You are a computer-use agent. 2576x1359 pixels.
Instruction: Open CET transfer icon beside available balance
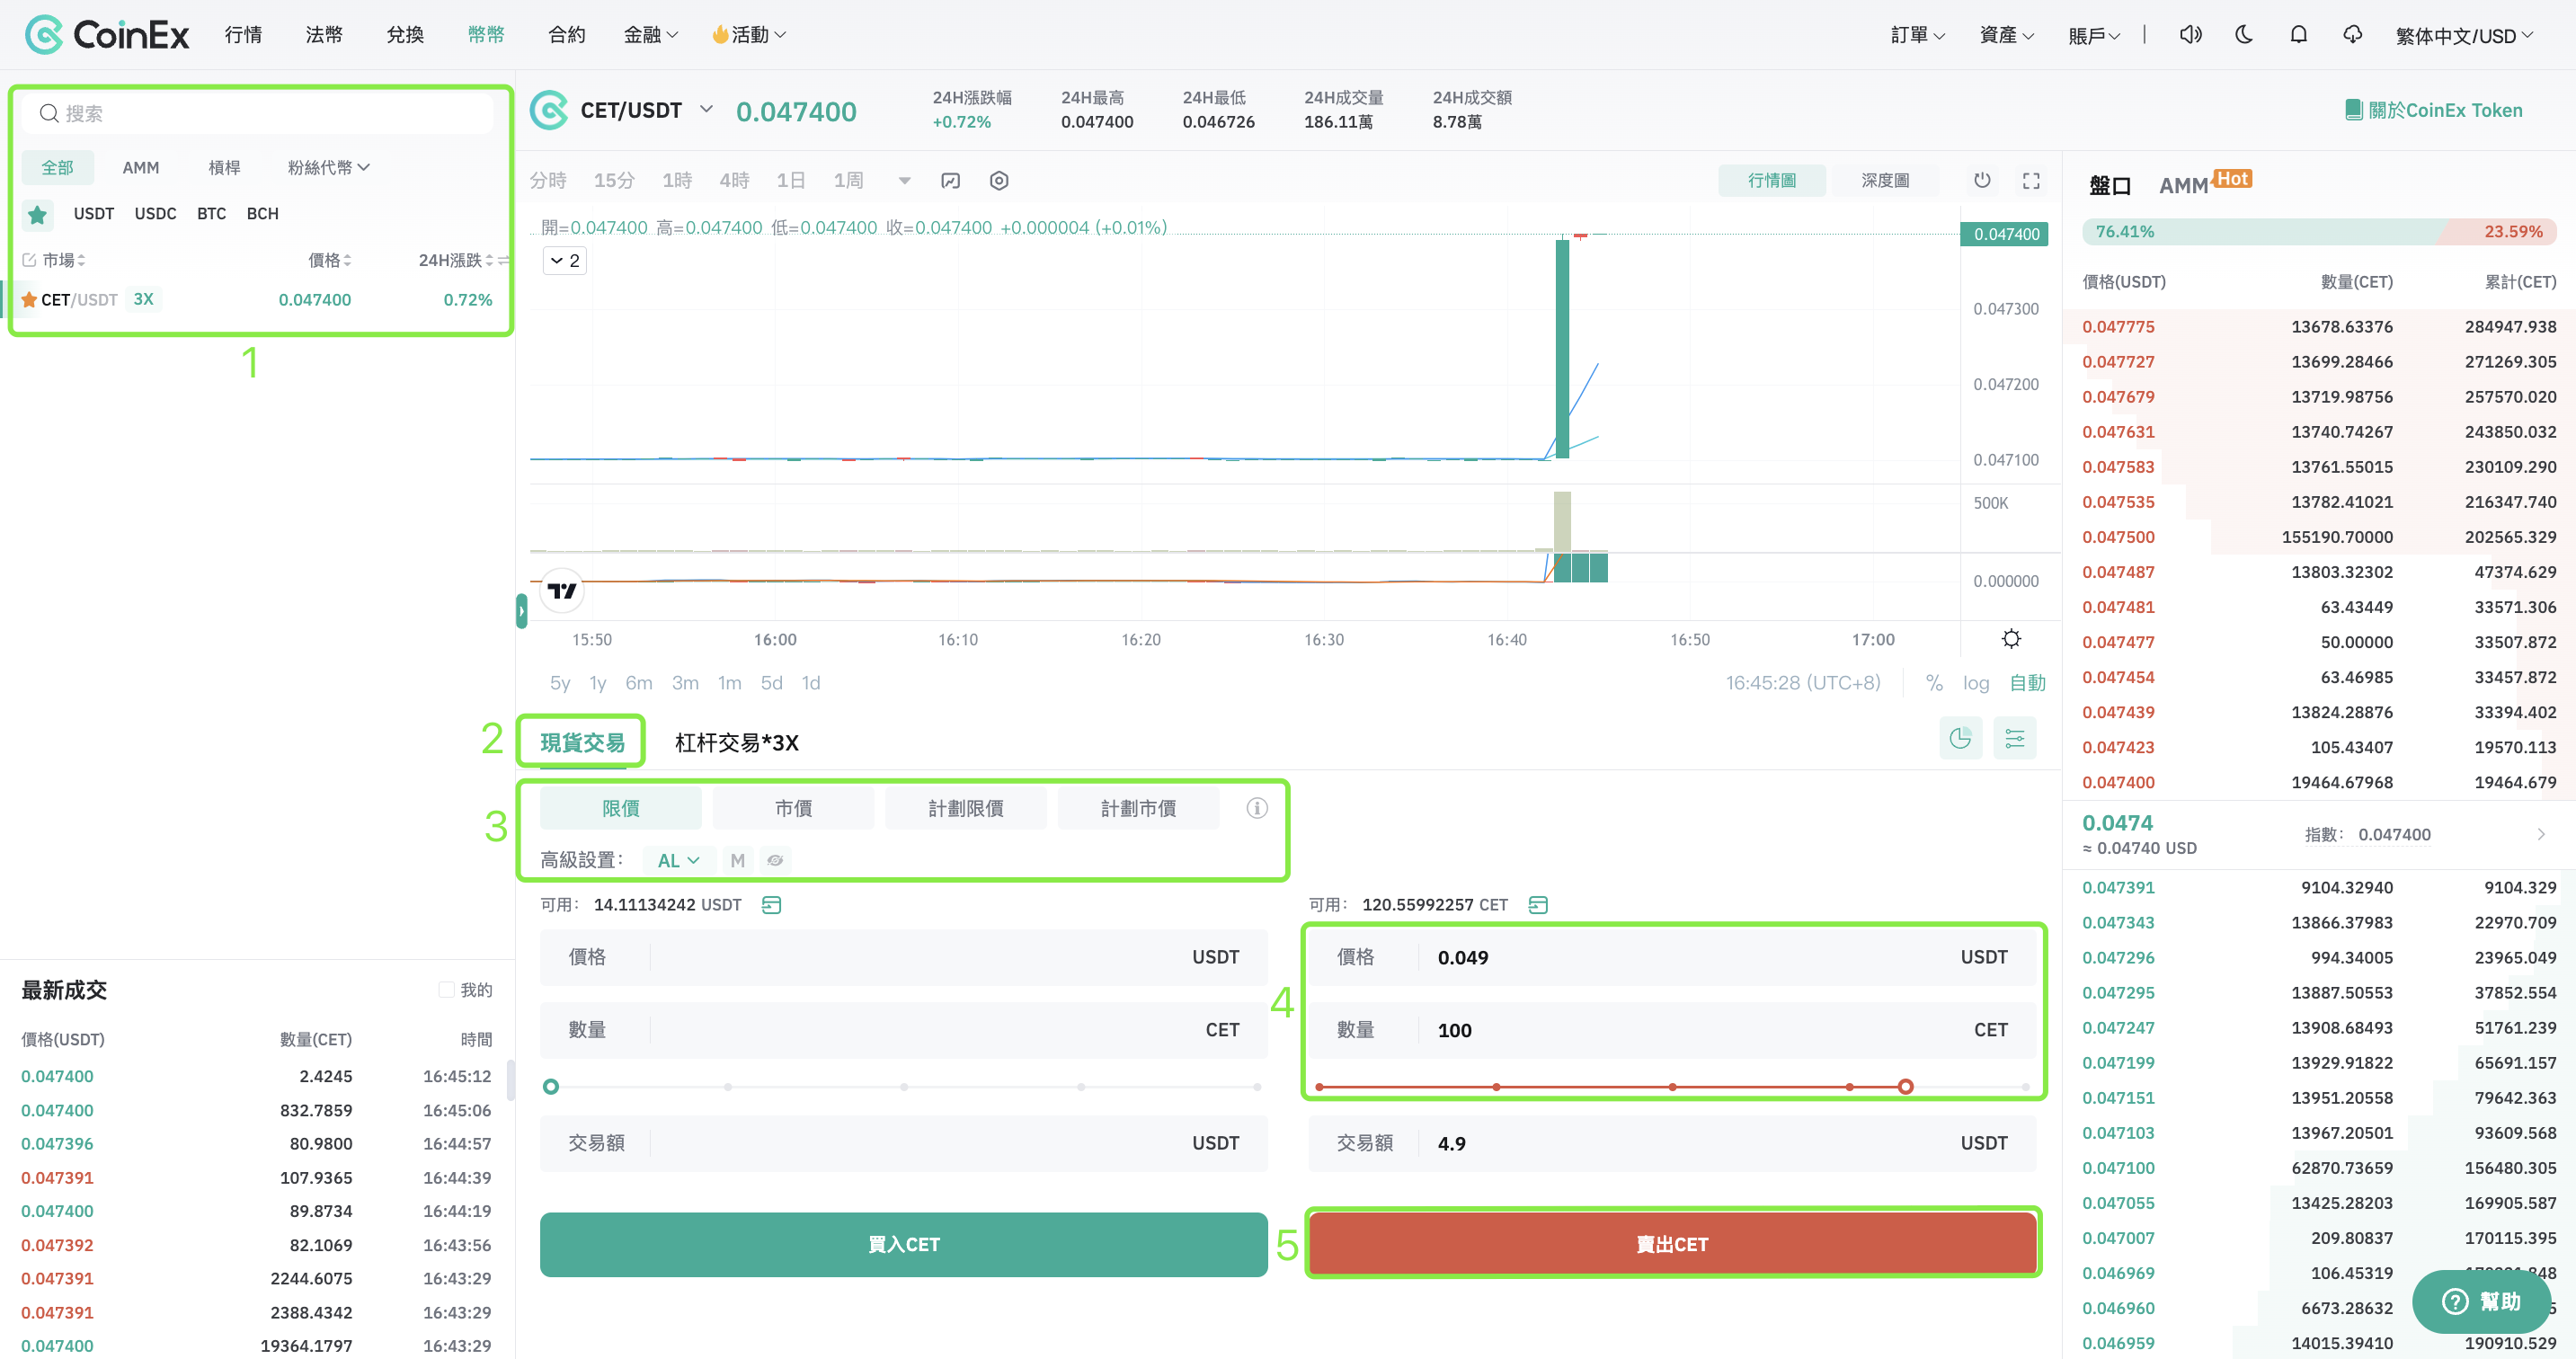coord(1538,905)
